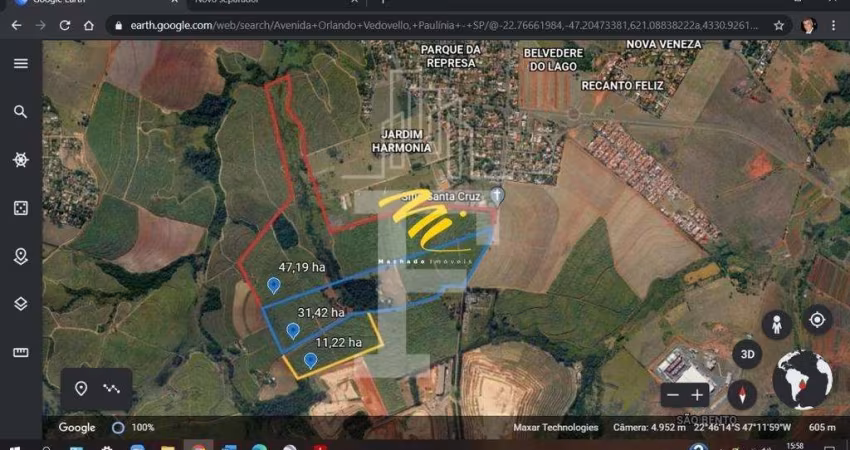Click the 31,42 ha area label

point(321,313)
